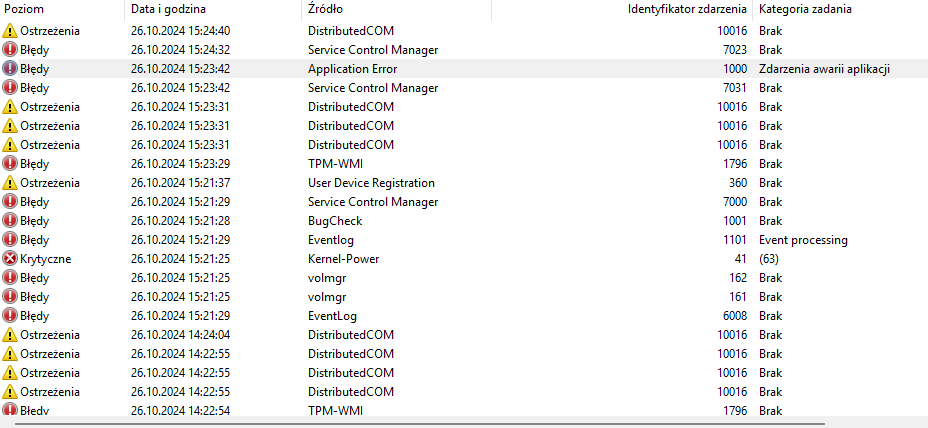Viewport: 928px width, 428px height.
Task: Click the warning icon of the 14:24:04 DistributedCOM event
Action: 10,335
